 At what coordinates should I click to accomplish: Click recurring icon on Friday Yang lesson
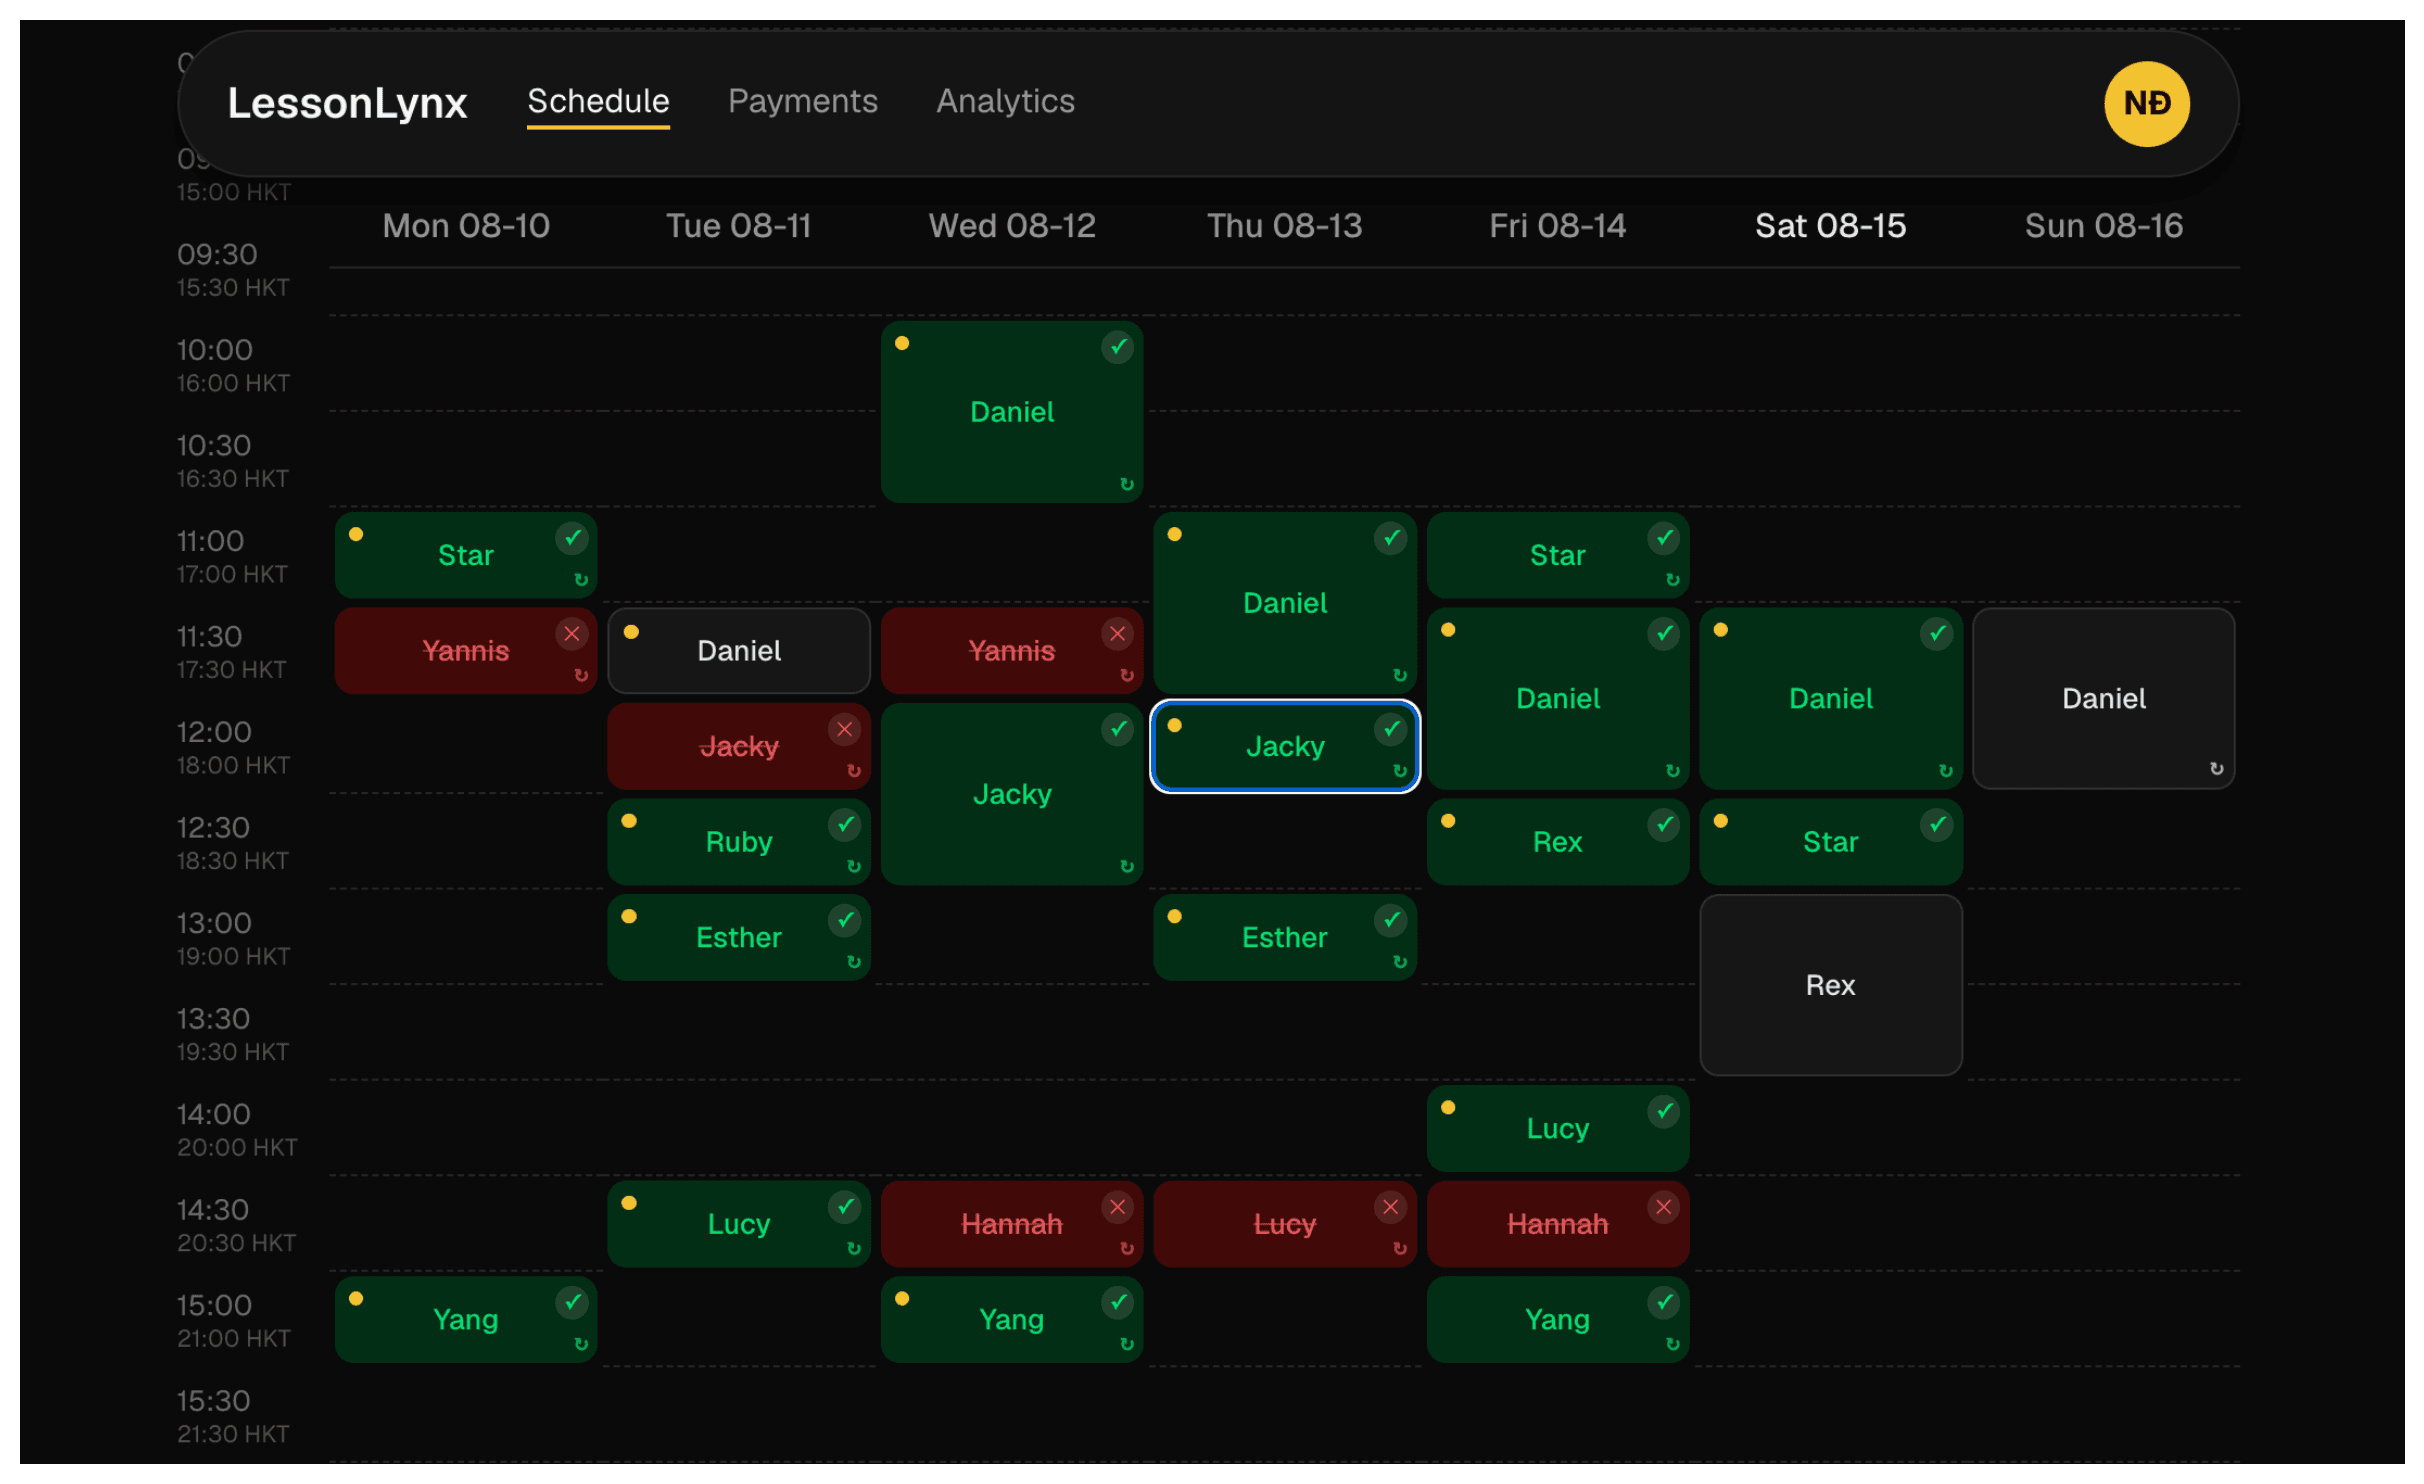pyautogui.click(x=1673, y=1344)
